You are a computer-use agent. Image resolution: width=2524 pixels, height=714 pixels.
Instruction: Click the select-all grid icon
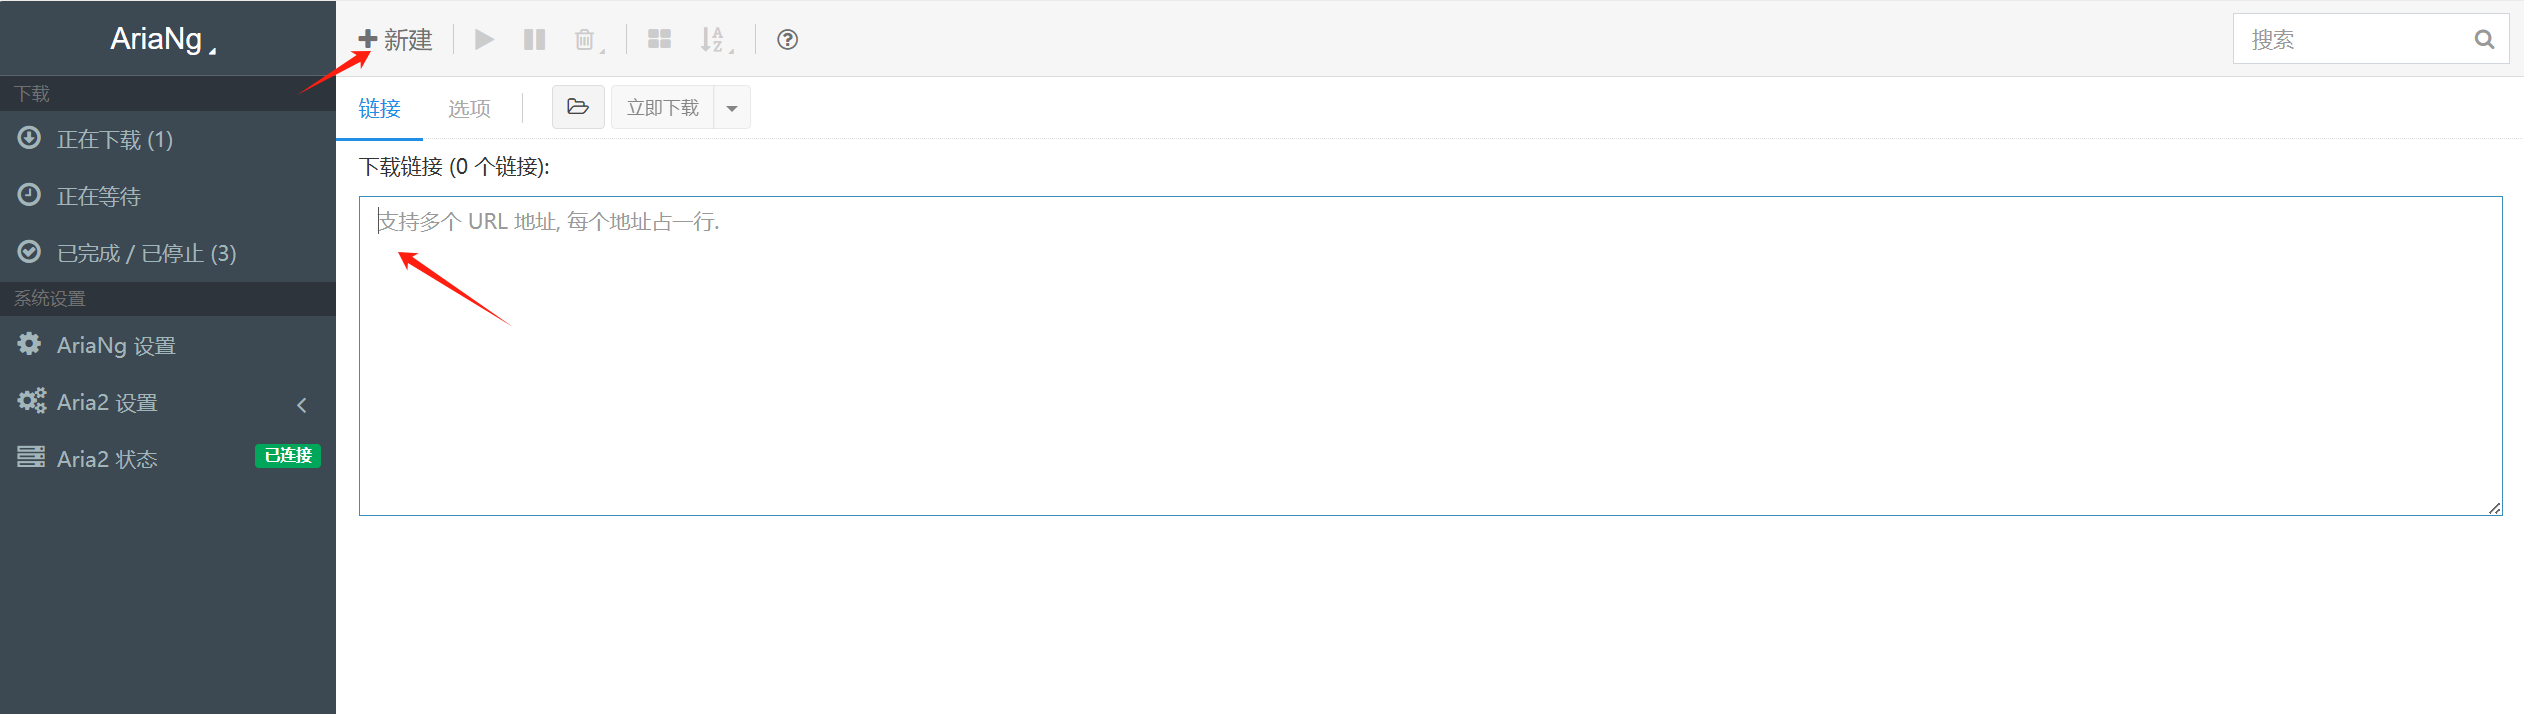coord(659,39)
